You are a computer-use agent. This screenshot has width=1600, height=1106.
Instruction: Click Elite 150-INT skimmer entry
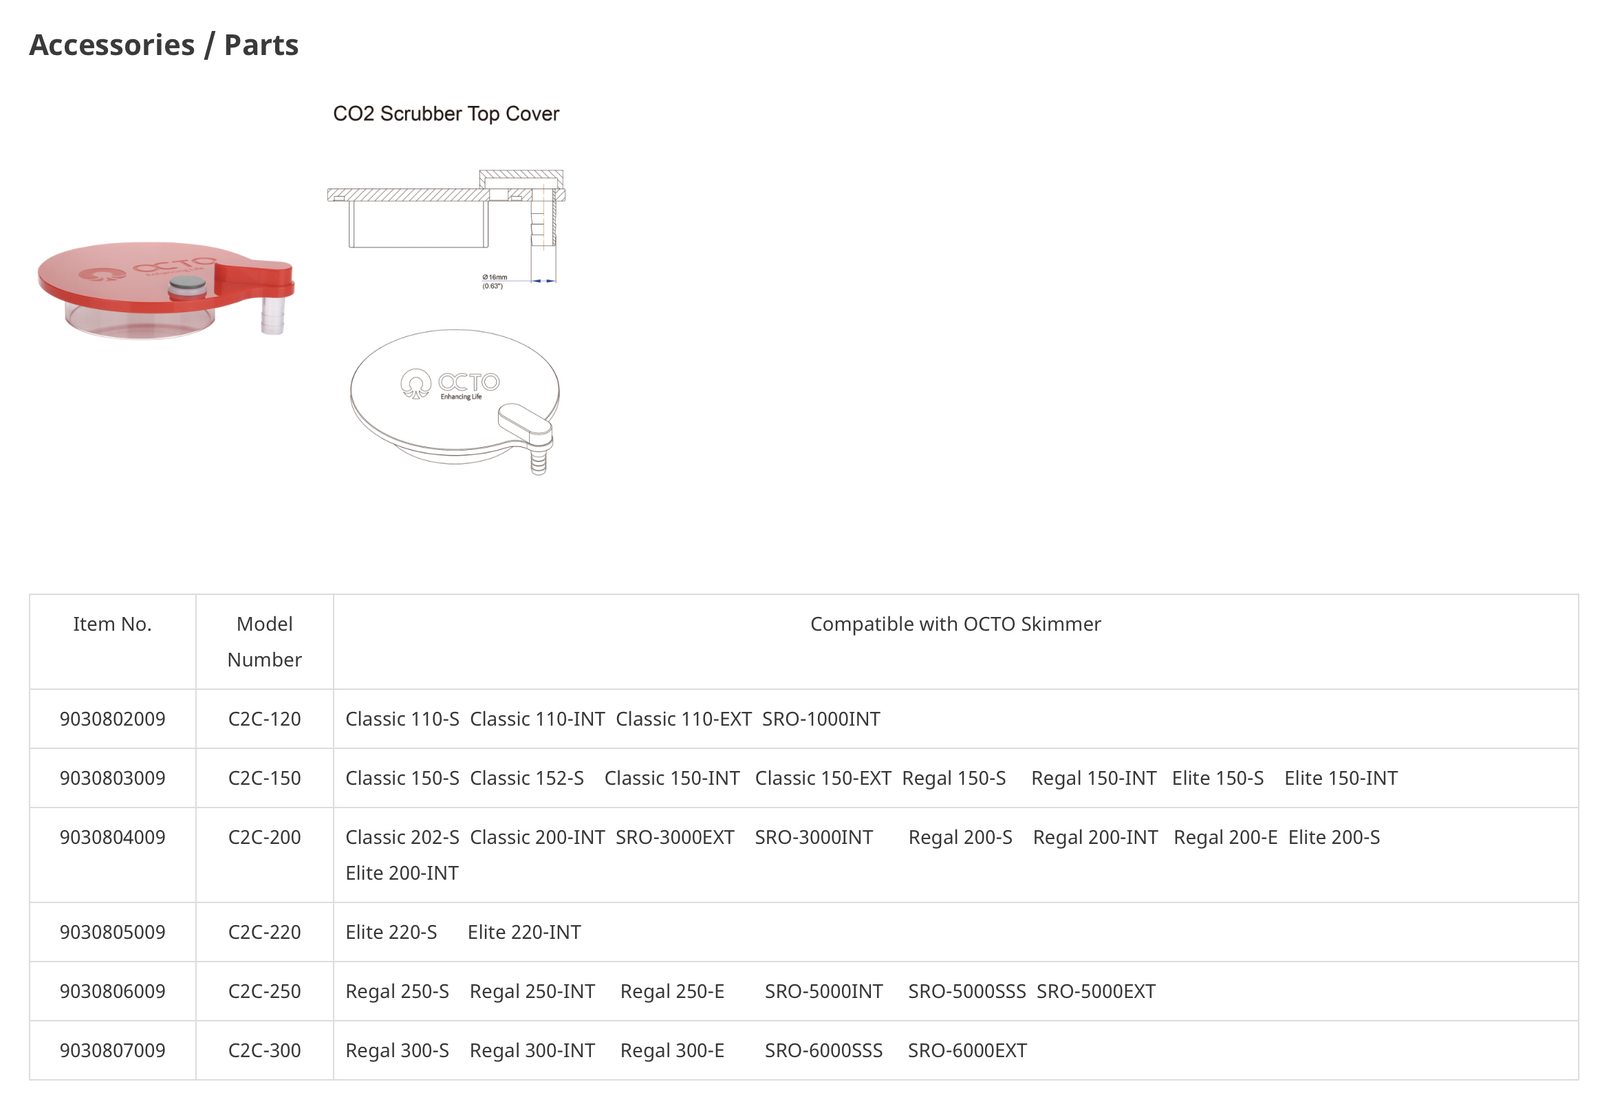[x=1341, y=778]
